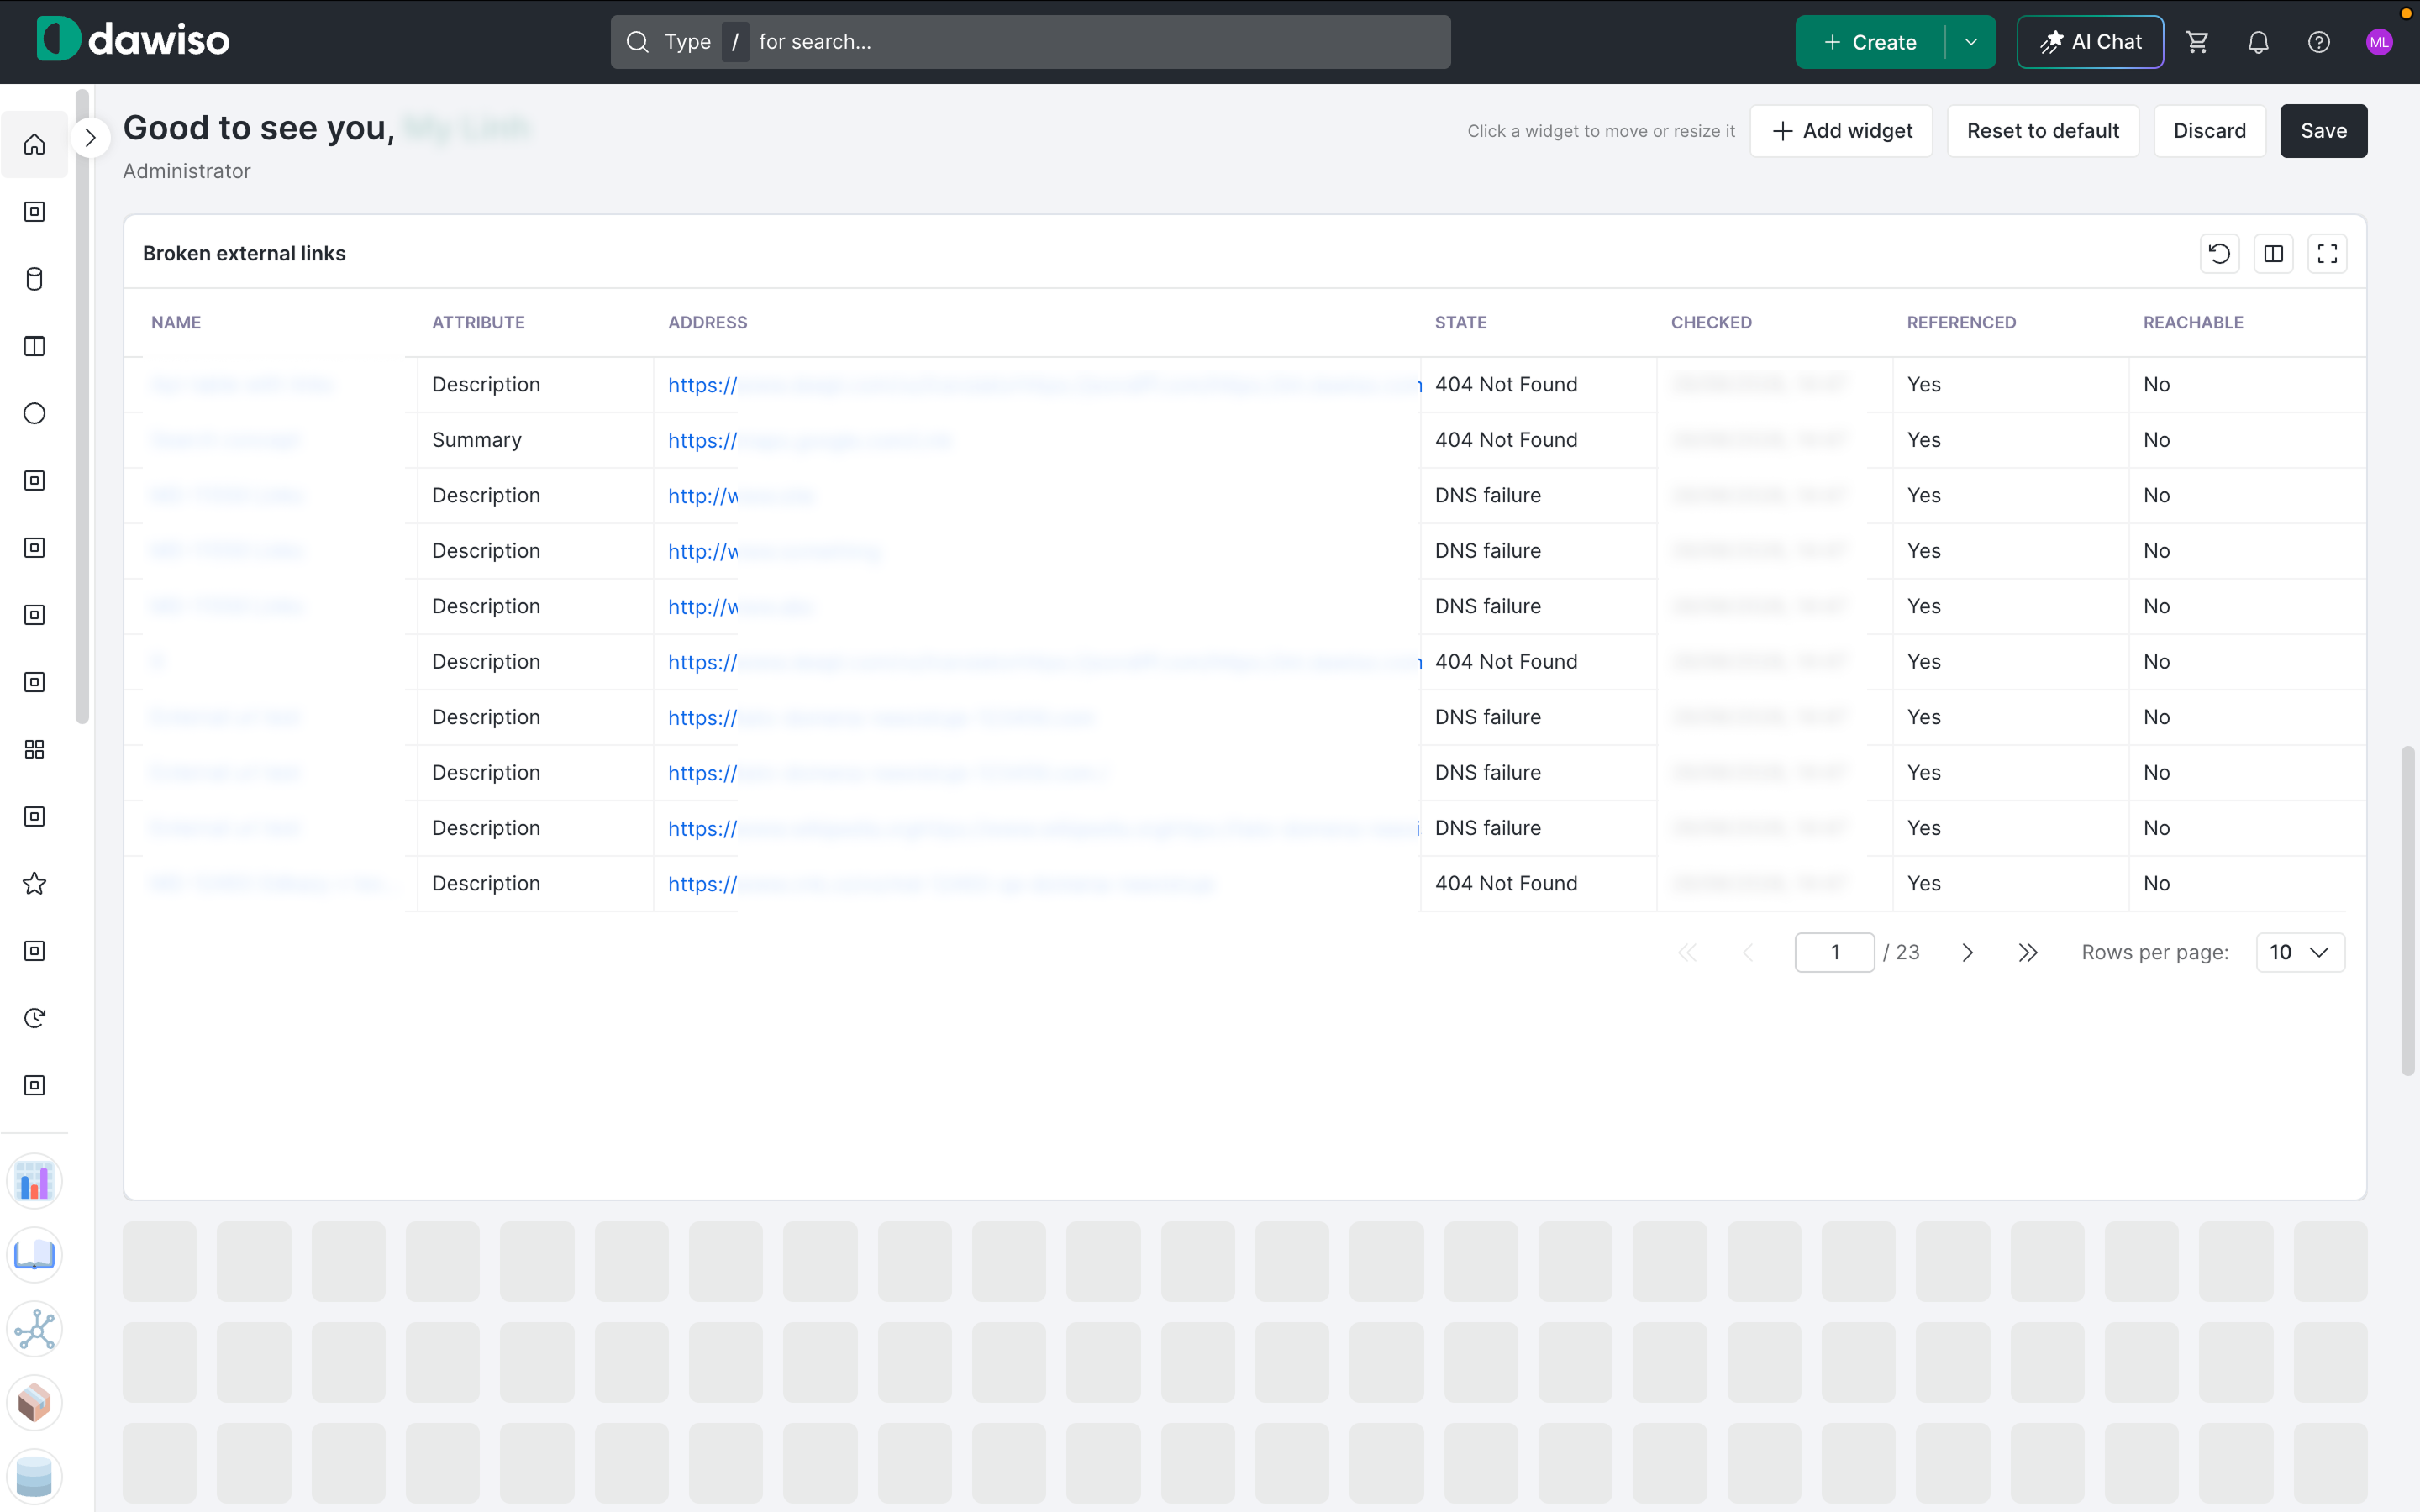Viewport: 2420px width, 1512px height.
Task: Focus the search field
Action: [1030, 42]
